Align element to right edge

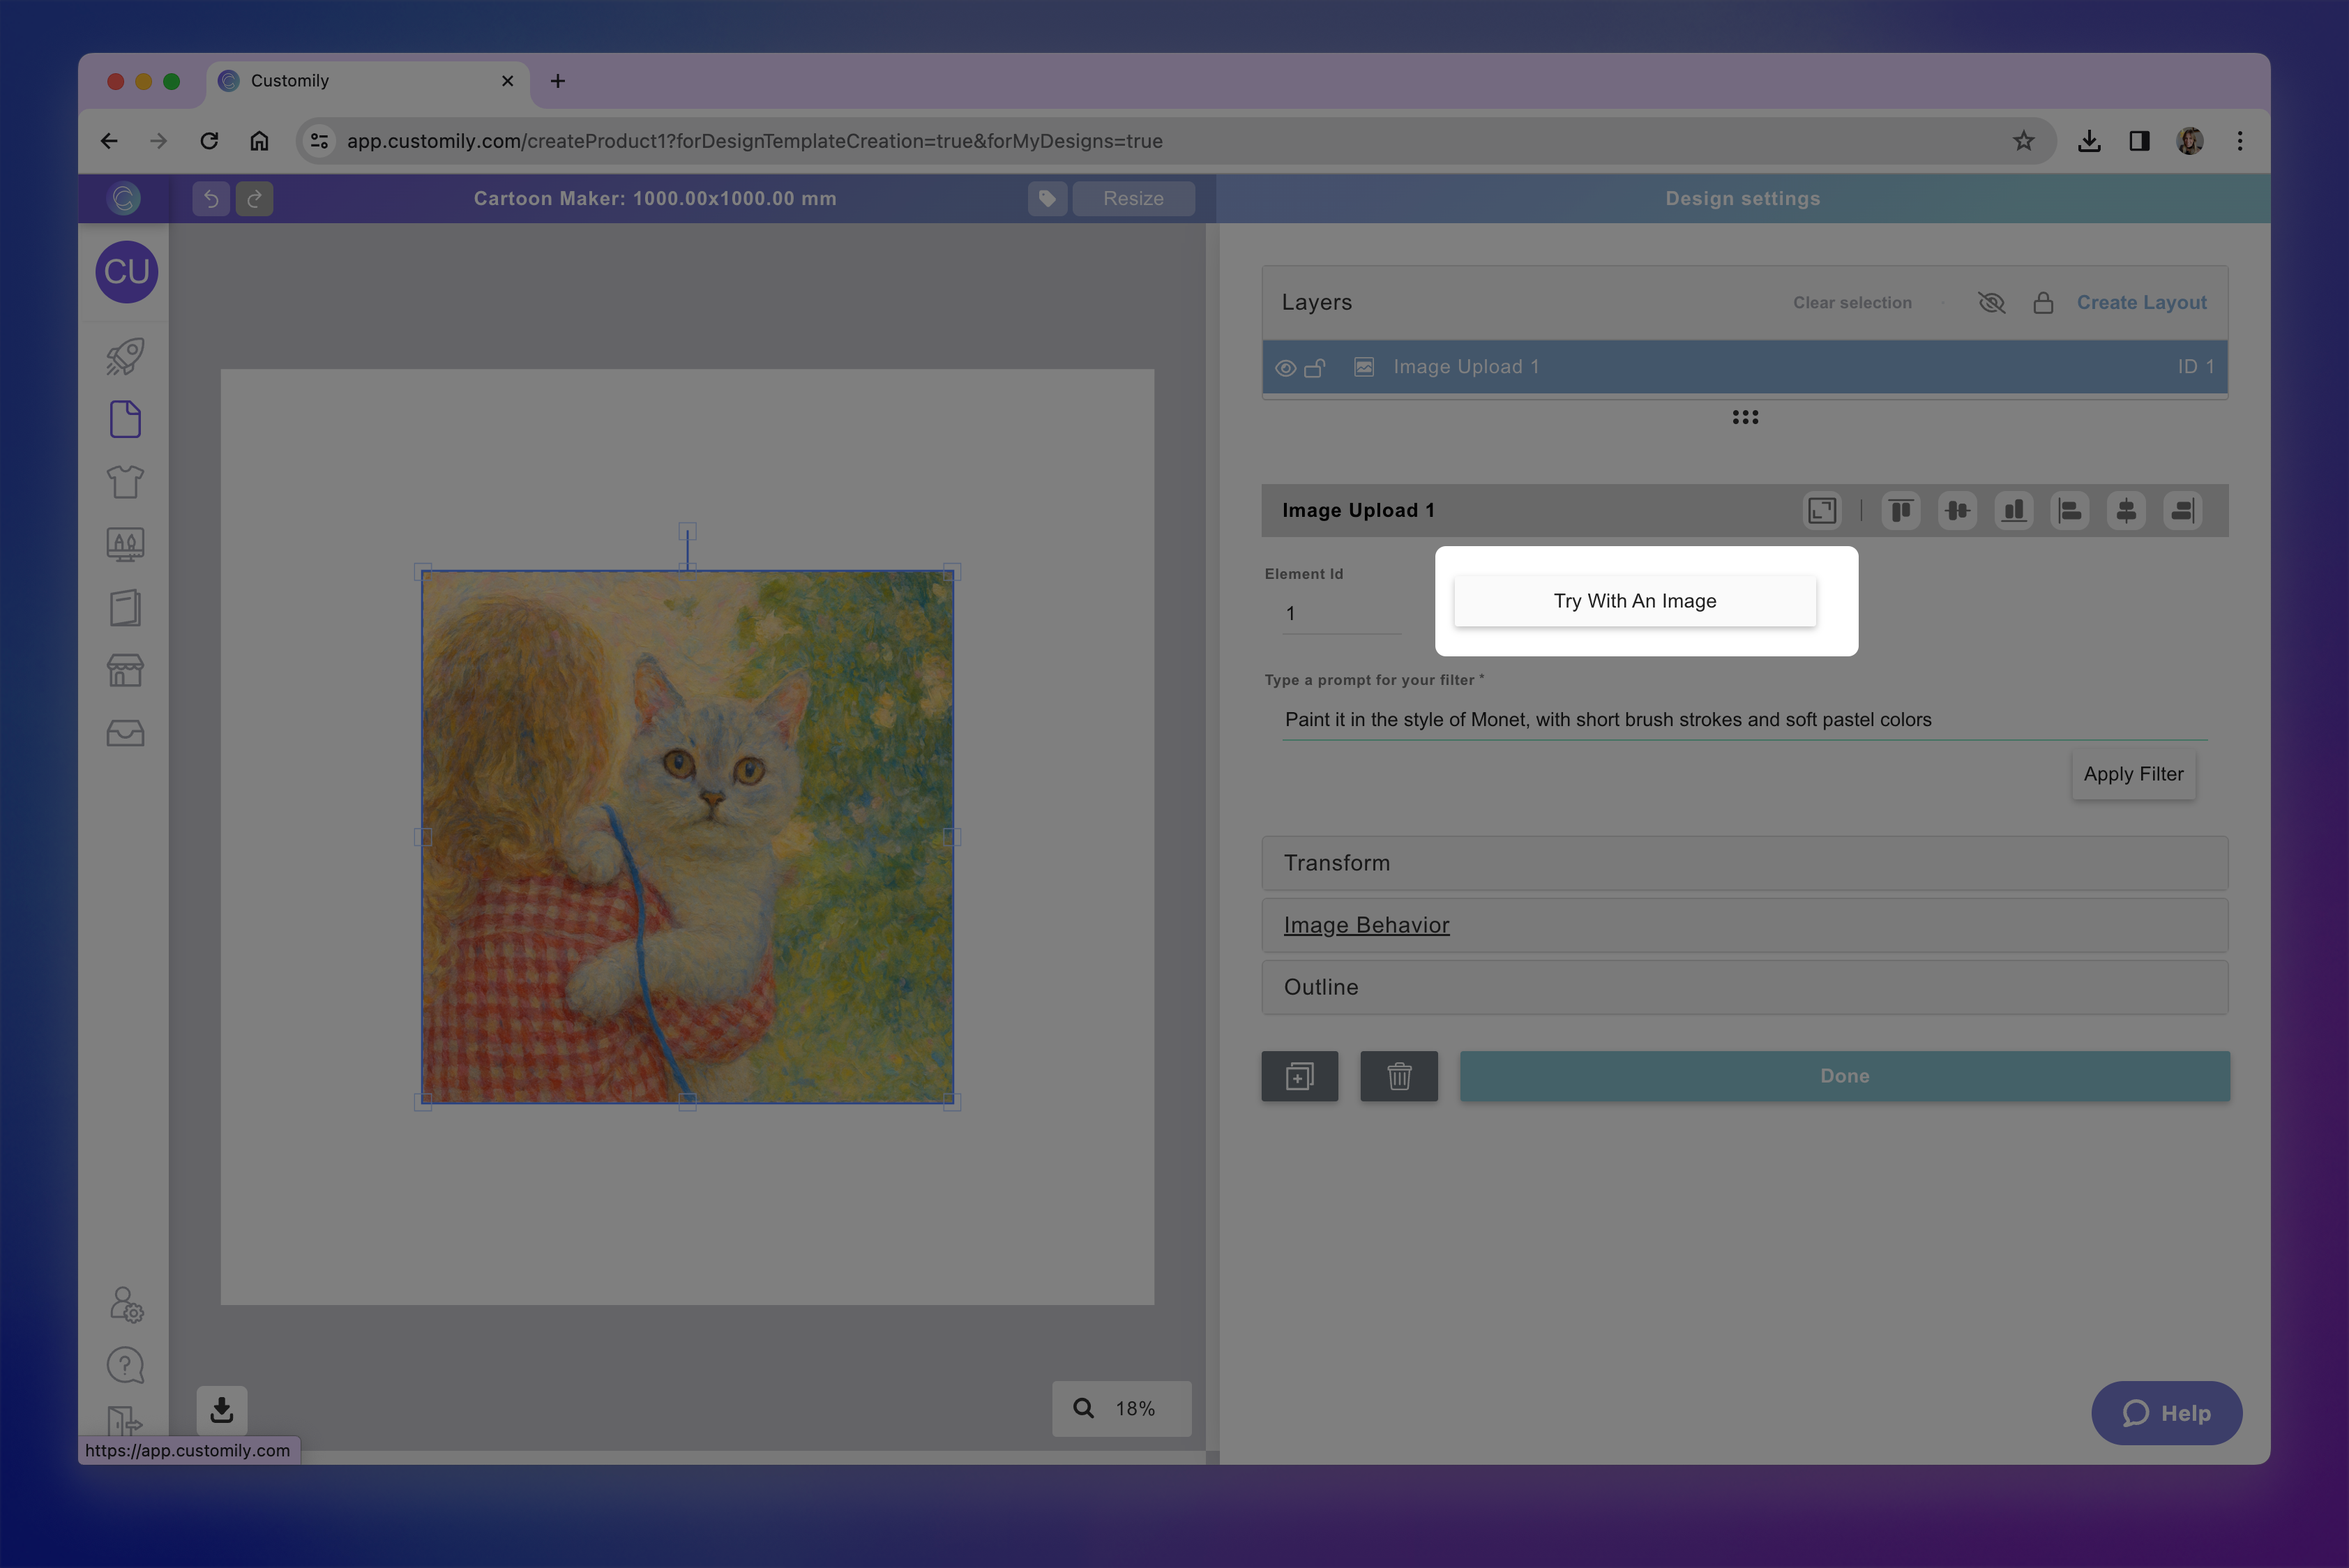[x=2183, y=510]
